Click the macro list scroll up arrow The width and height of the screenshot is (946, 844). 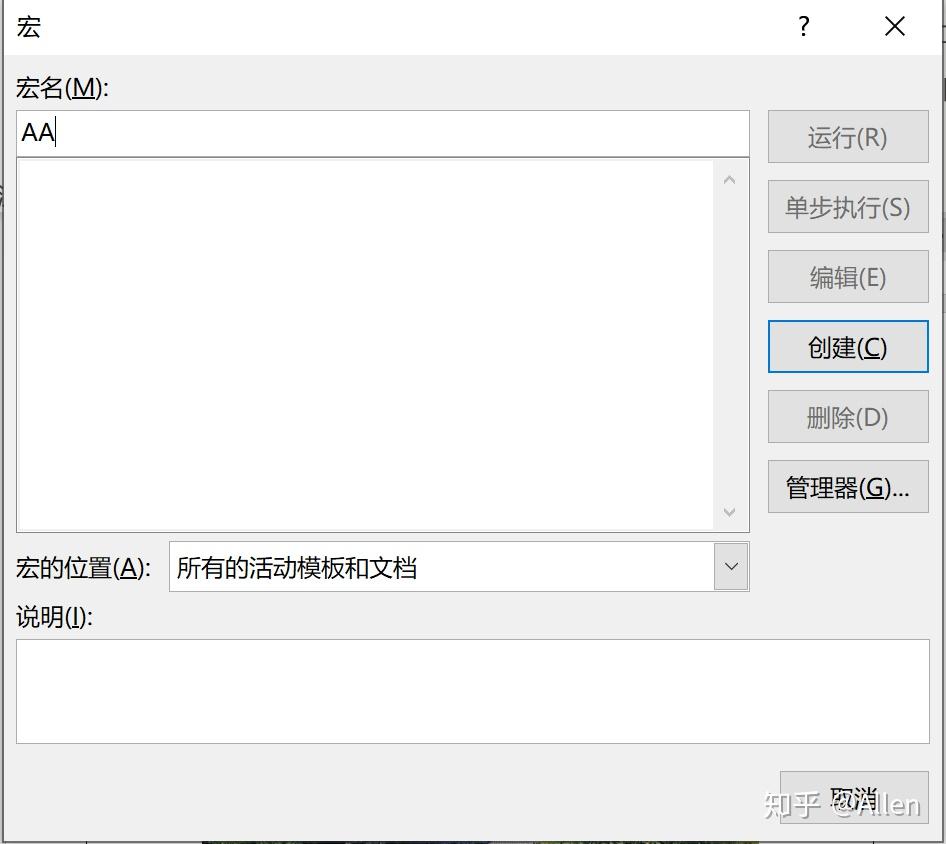(x=729, y=180)
